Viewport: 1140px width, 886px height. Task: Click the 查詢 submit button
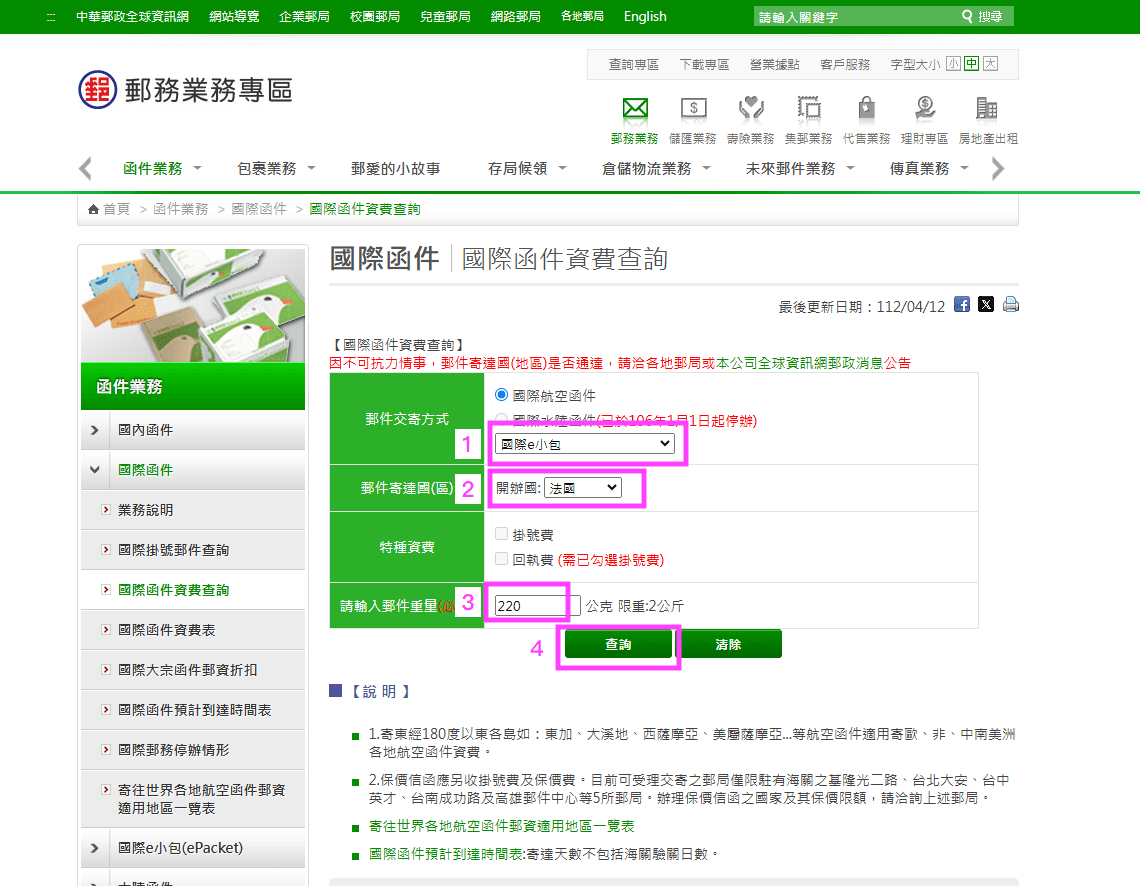click(618, 645)
